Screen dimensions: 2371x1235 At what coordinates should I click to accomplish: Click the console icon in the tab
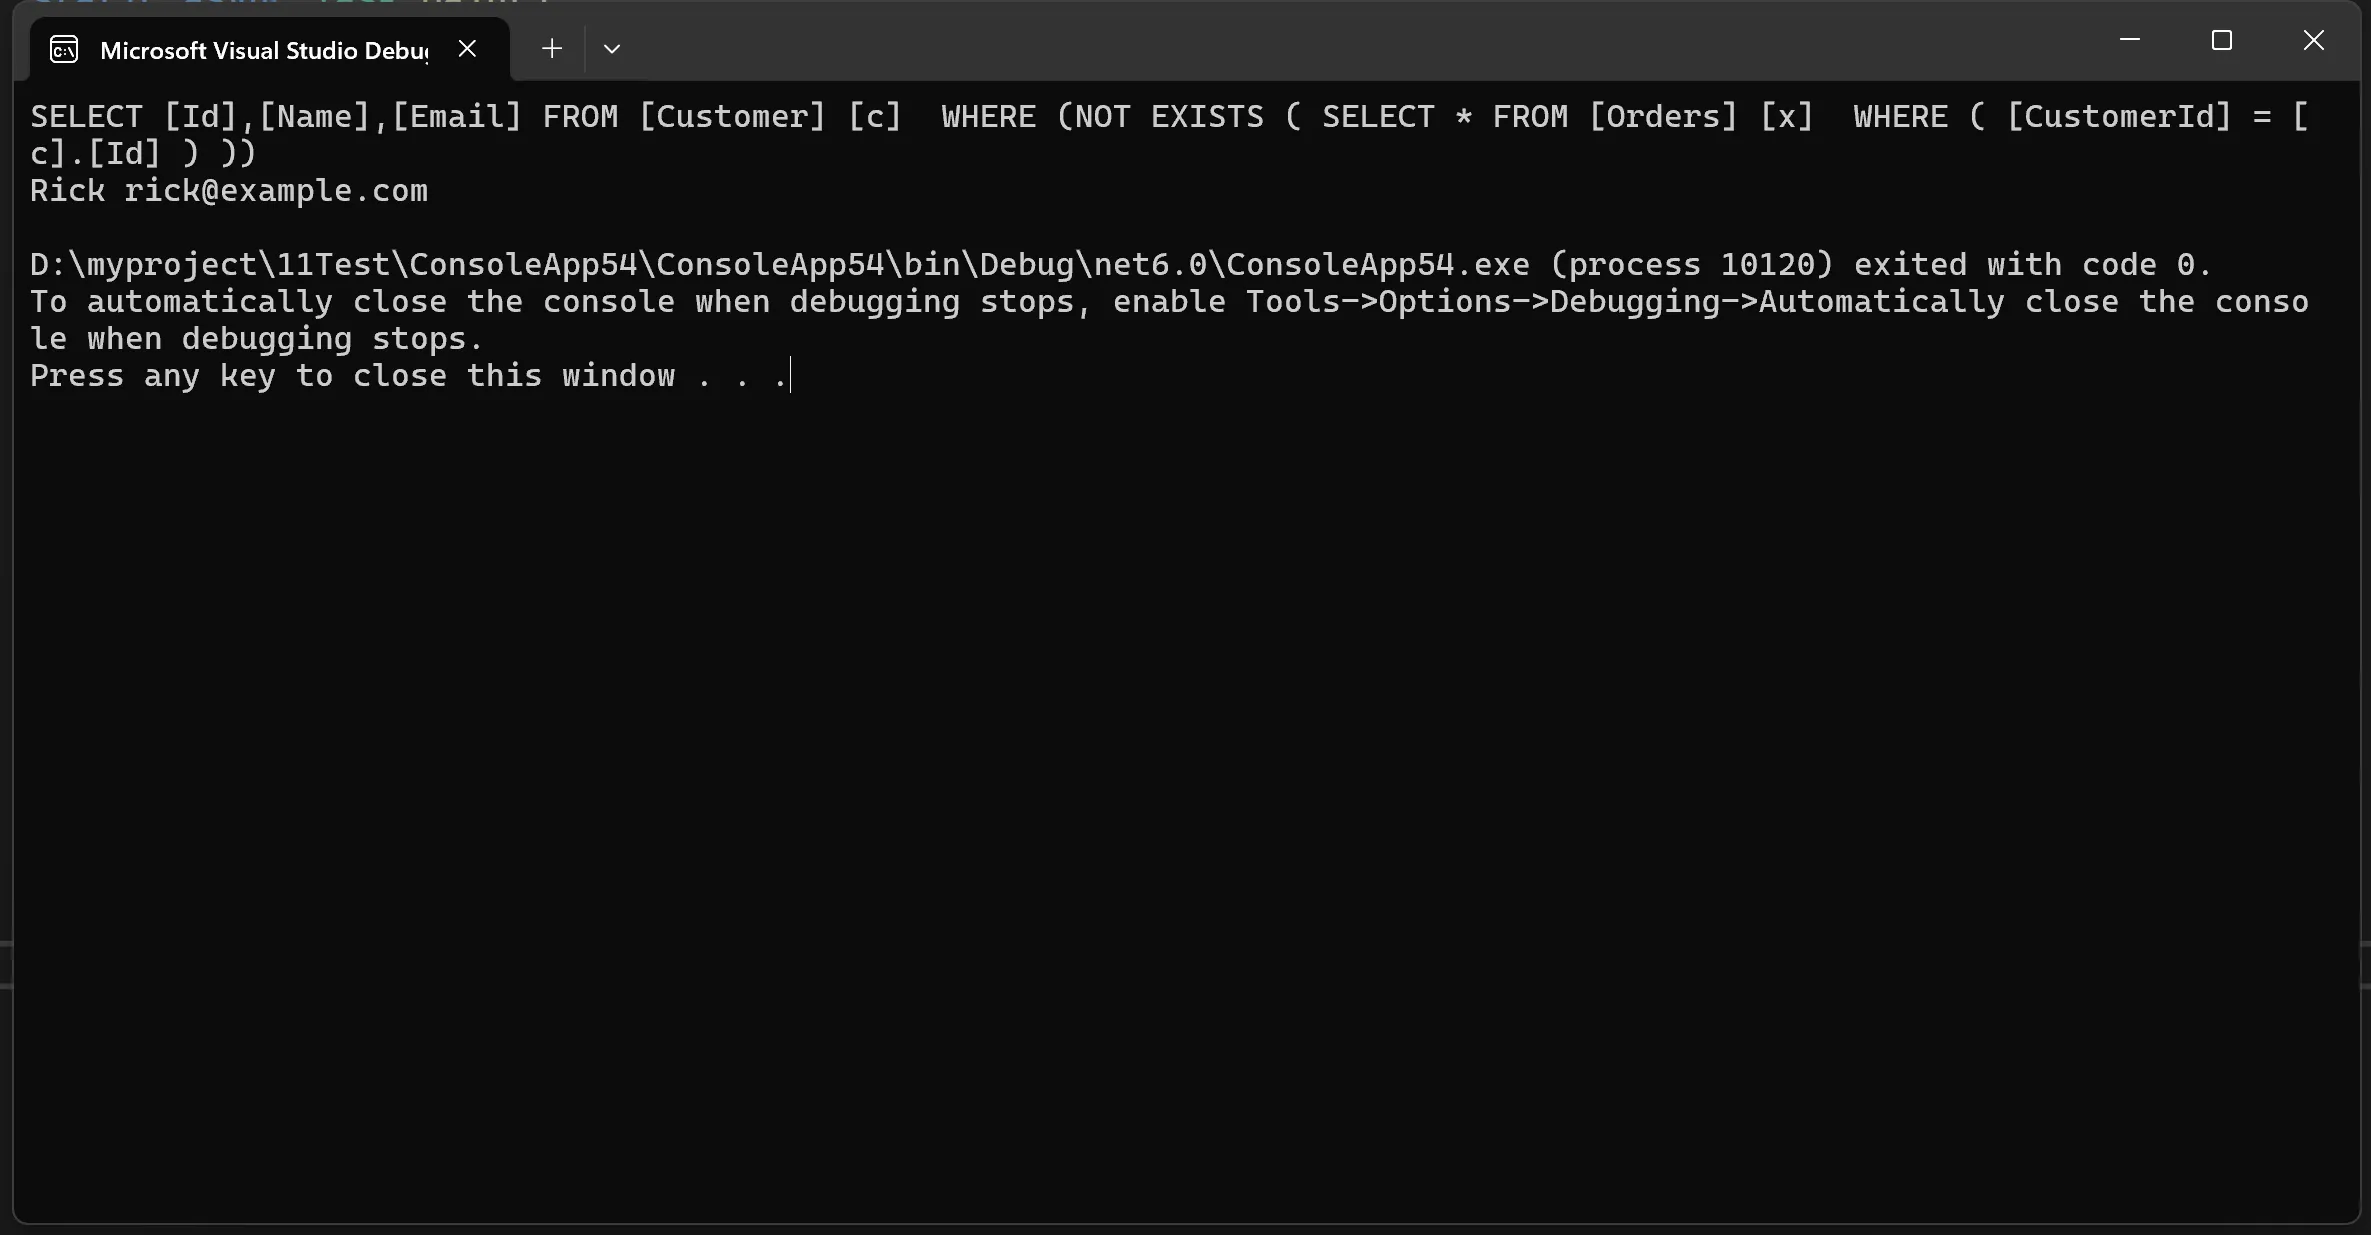pyautogui.click(x=64, y=49)
